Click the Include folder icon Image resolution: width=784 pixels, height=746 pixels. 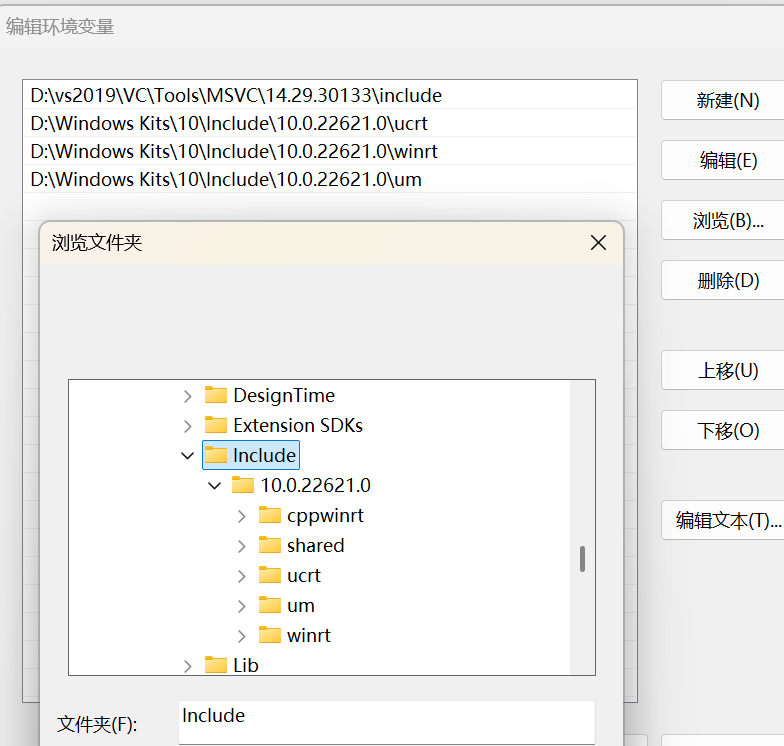pos(216,454)
